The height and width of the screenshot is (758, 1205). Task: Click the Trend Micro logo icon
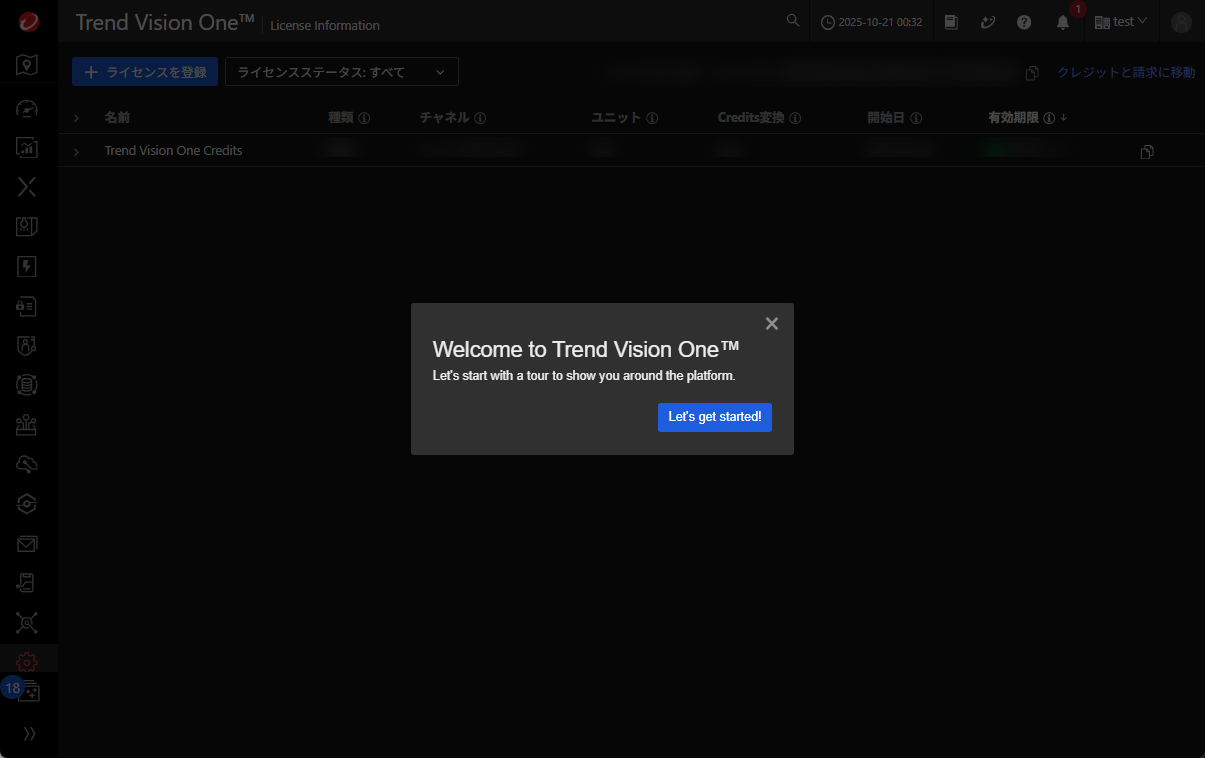28,22
